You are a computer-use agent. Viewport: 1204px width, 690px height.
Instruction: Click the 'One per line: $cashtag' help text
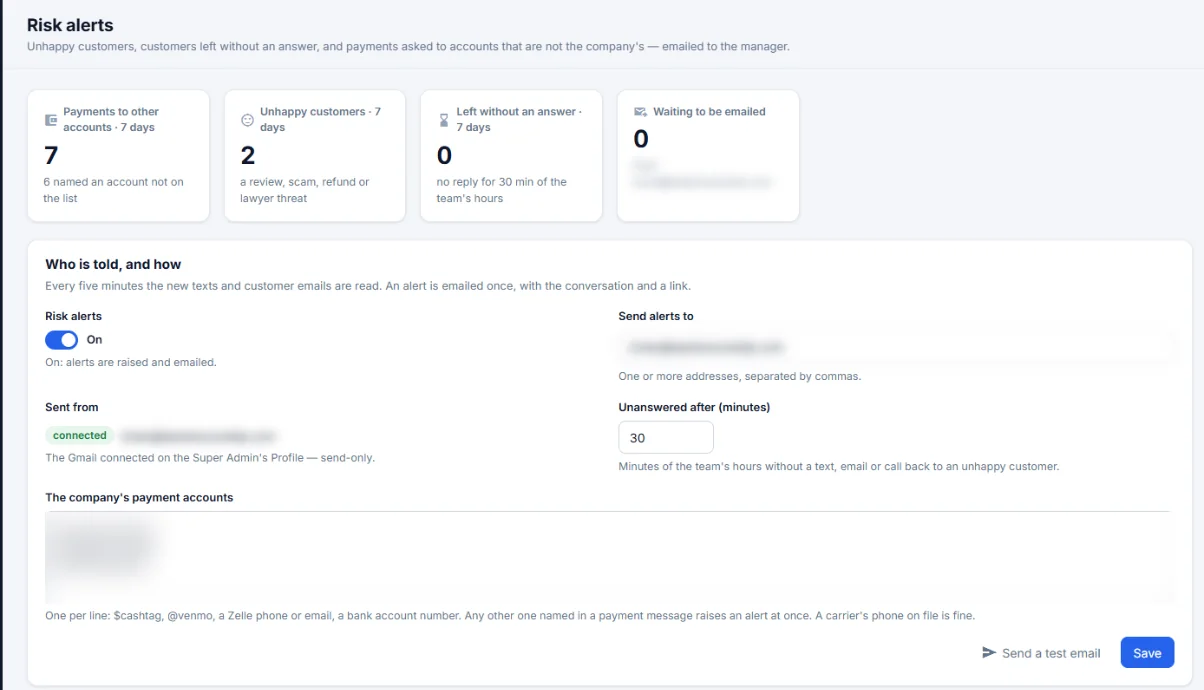click(x=510, y=615)
